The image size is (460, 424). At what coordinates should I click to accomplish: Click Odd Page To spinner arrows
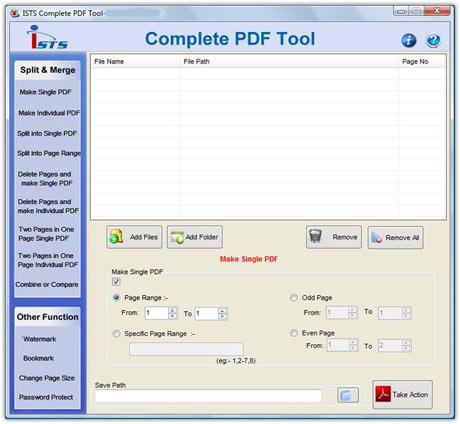(406, 313)
